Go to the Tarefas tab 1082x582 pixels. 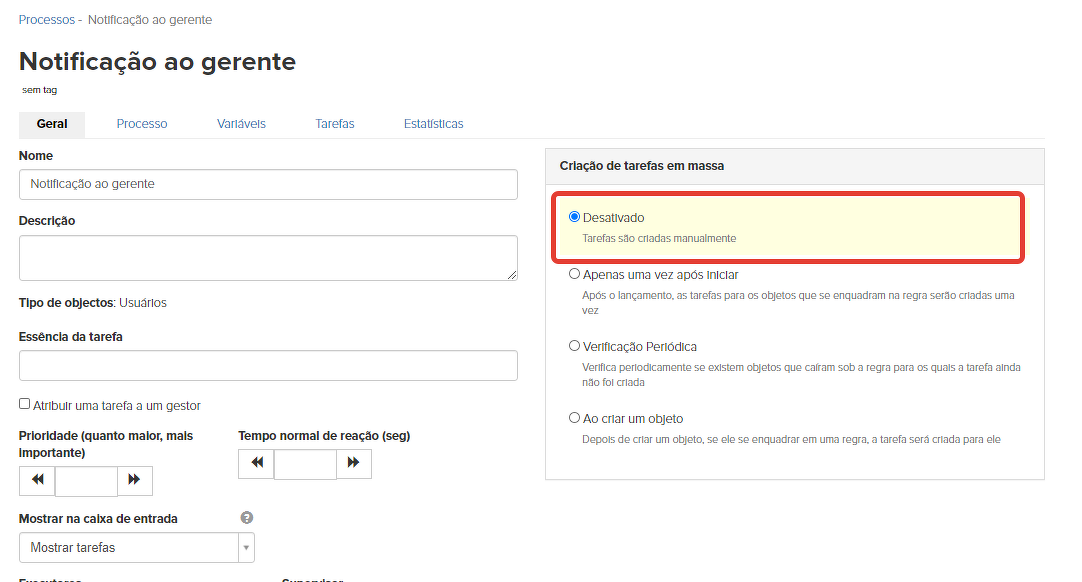[x=335, y=124]
